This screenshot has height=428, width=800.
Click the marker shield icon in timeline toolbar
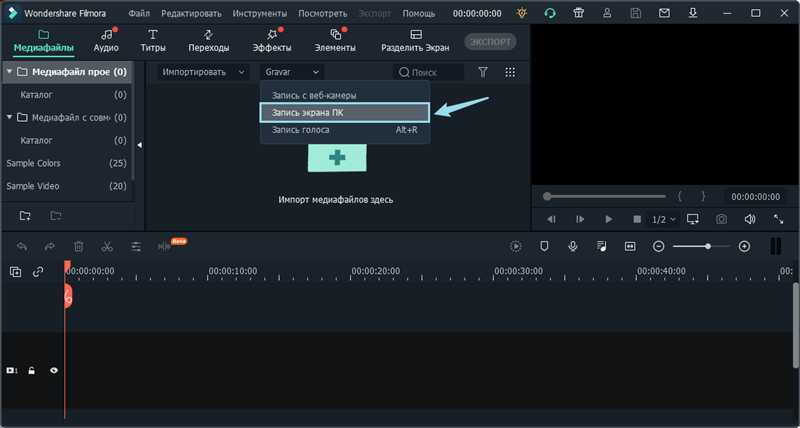544,246
